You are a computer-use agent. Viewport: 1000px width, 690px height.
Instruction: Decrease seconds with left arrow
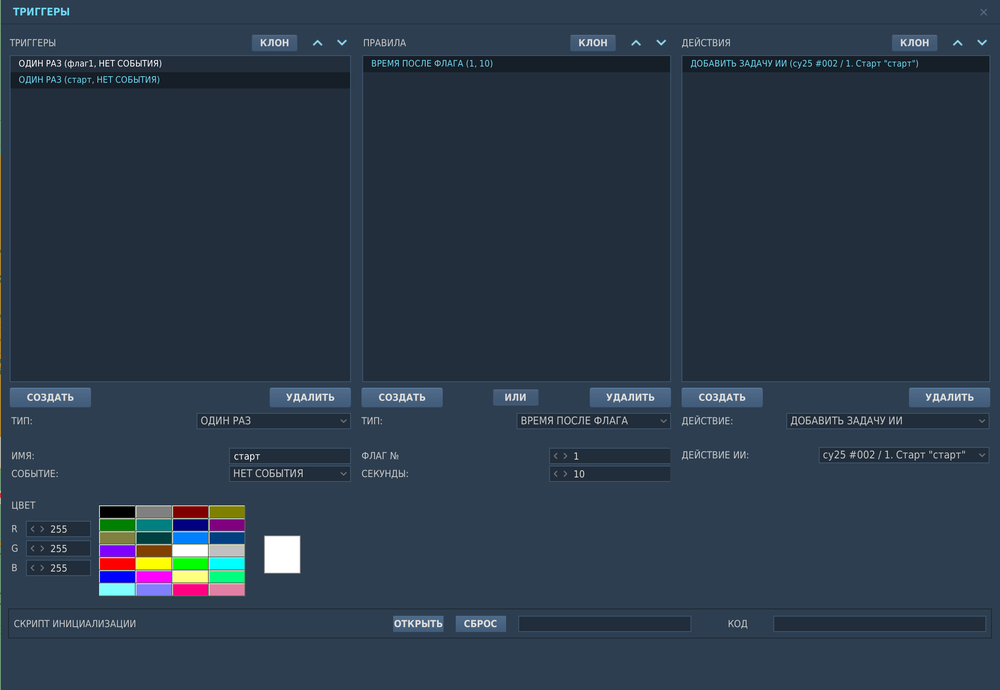click(555, 474)
